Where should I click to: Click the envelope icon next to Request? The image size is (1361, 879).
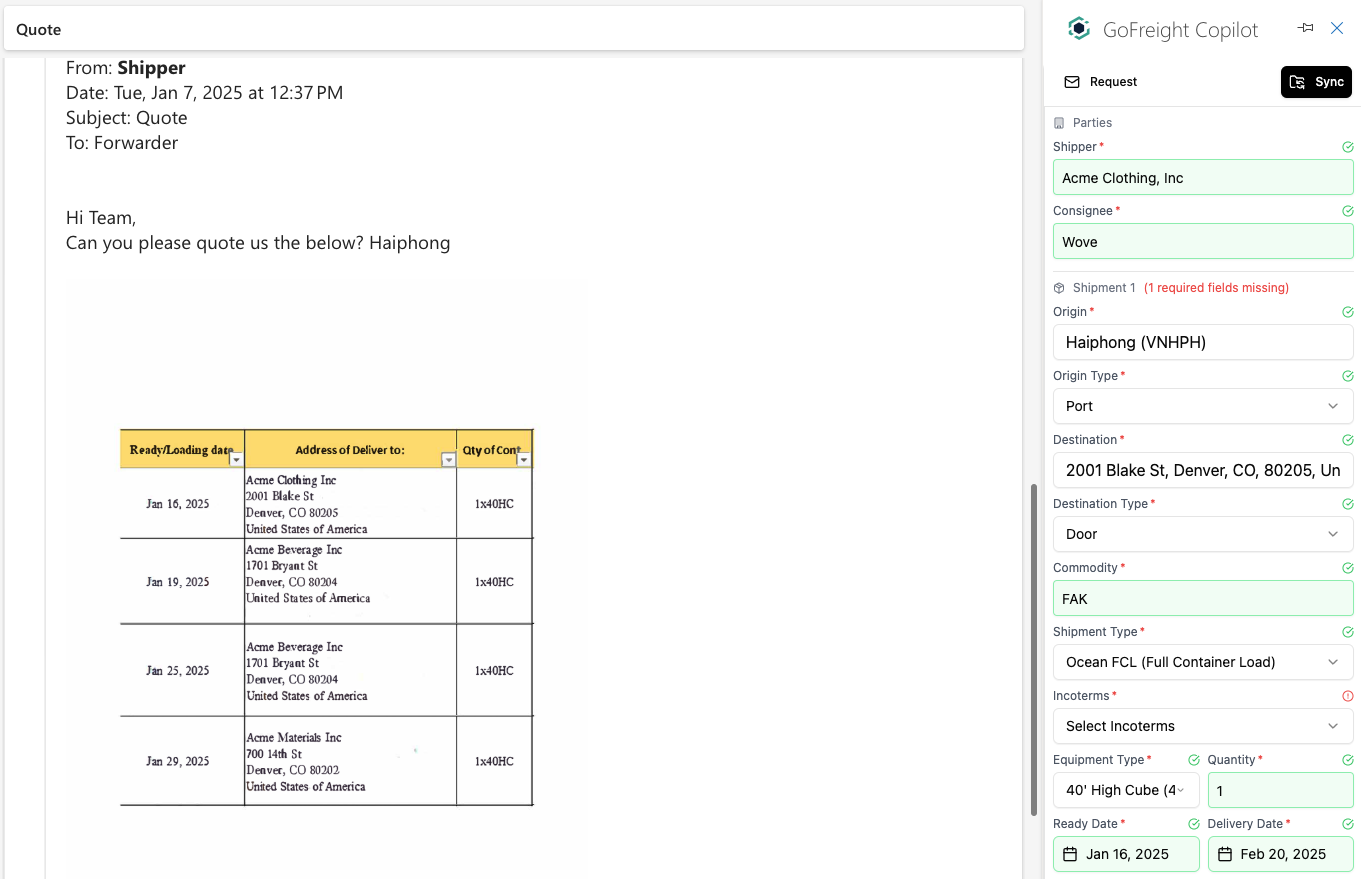click(x=1072, y=82)
